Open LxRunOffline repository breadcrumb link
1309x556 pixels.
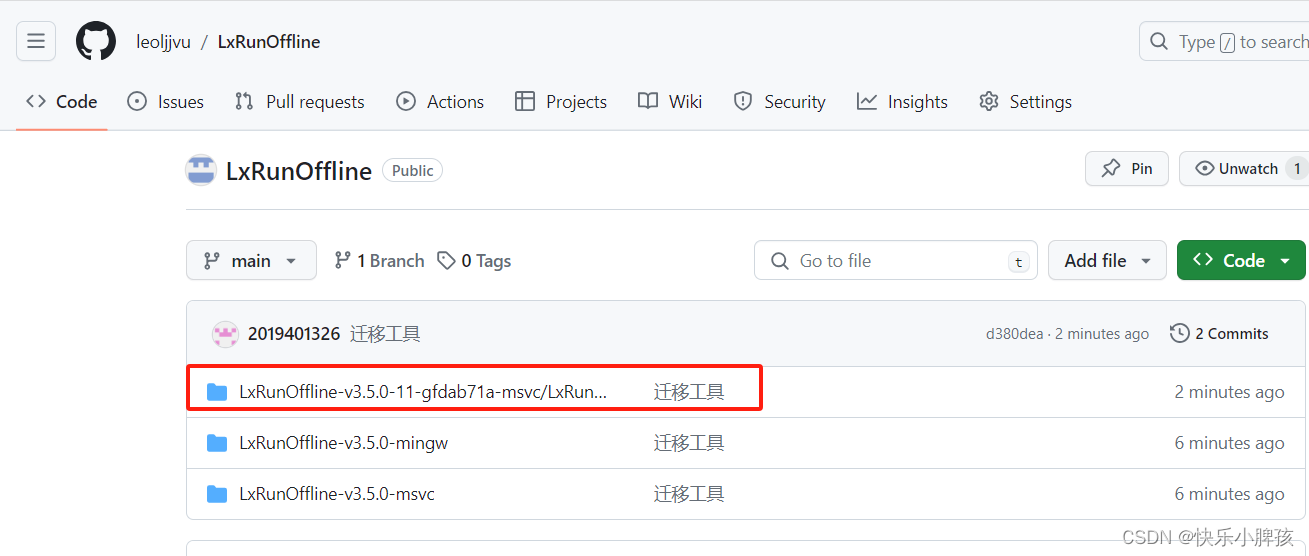tap(269, 42)
